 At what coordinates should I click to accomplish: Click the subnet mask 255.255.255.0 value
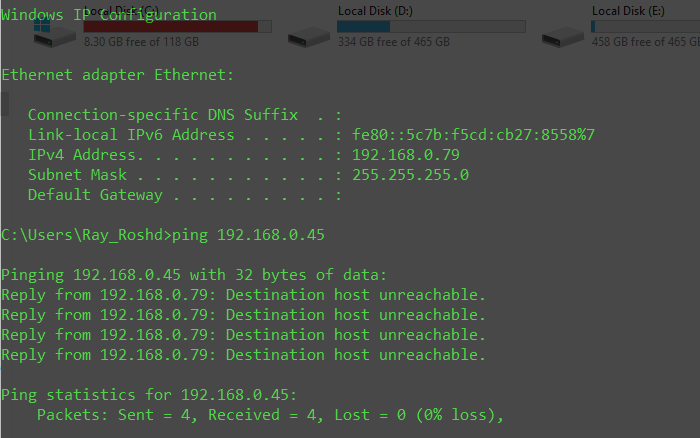(x=410, y=175)
